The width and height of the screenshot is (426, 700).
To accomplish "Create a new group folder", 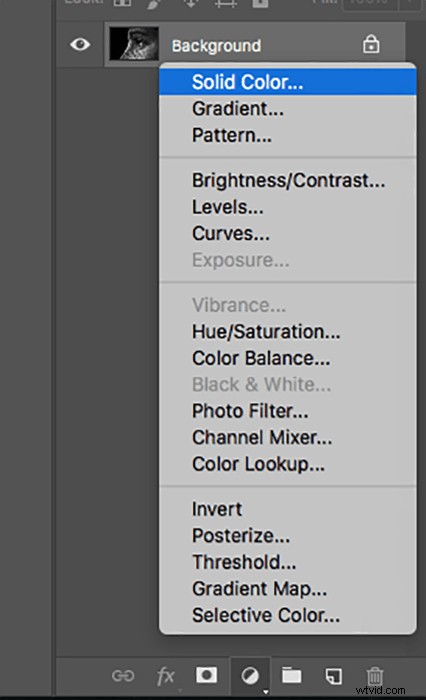I will pos(291,675).
